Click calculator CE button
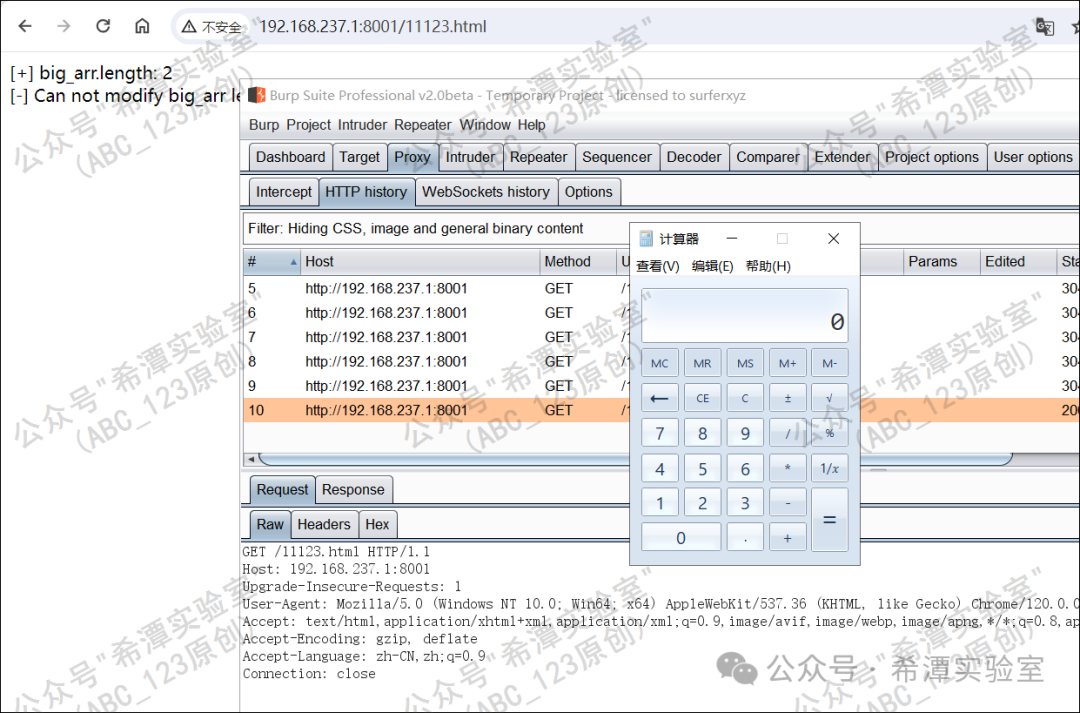Viewport: 1080px width, 713px height. point(702,398)
